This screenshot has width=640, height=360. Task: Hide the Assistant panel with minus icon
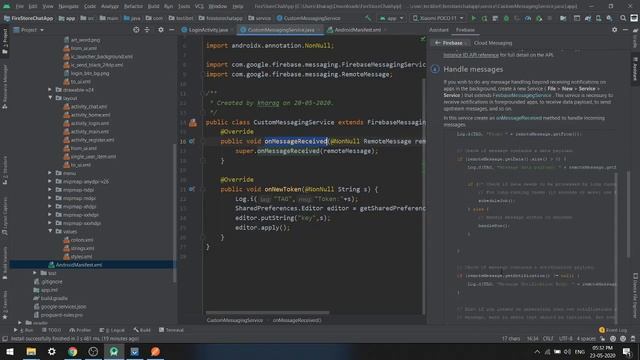coord(625,30)
